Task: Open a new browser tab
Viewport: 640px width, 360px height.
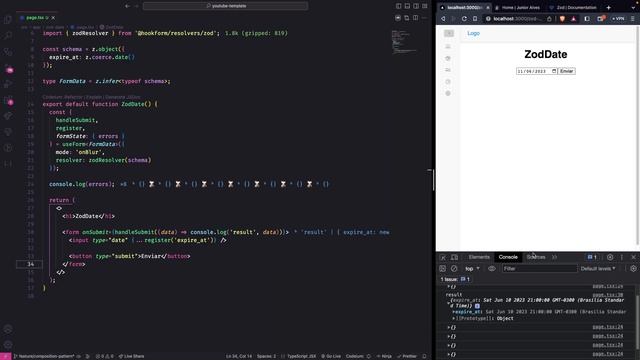Action: pos(609,8)
